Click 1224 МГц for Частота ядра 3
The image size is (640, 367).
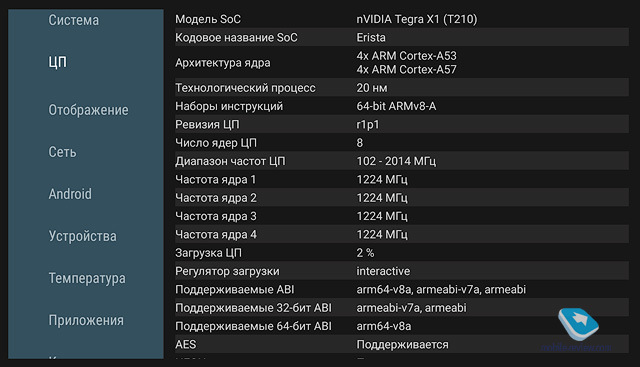(382, 216)
